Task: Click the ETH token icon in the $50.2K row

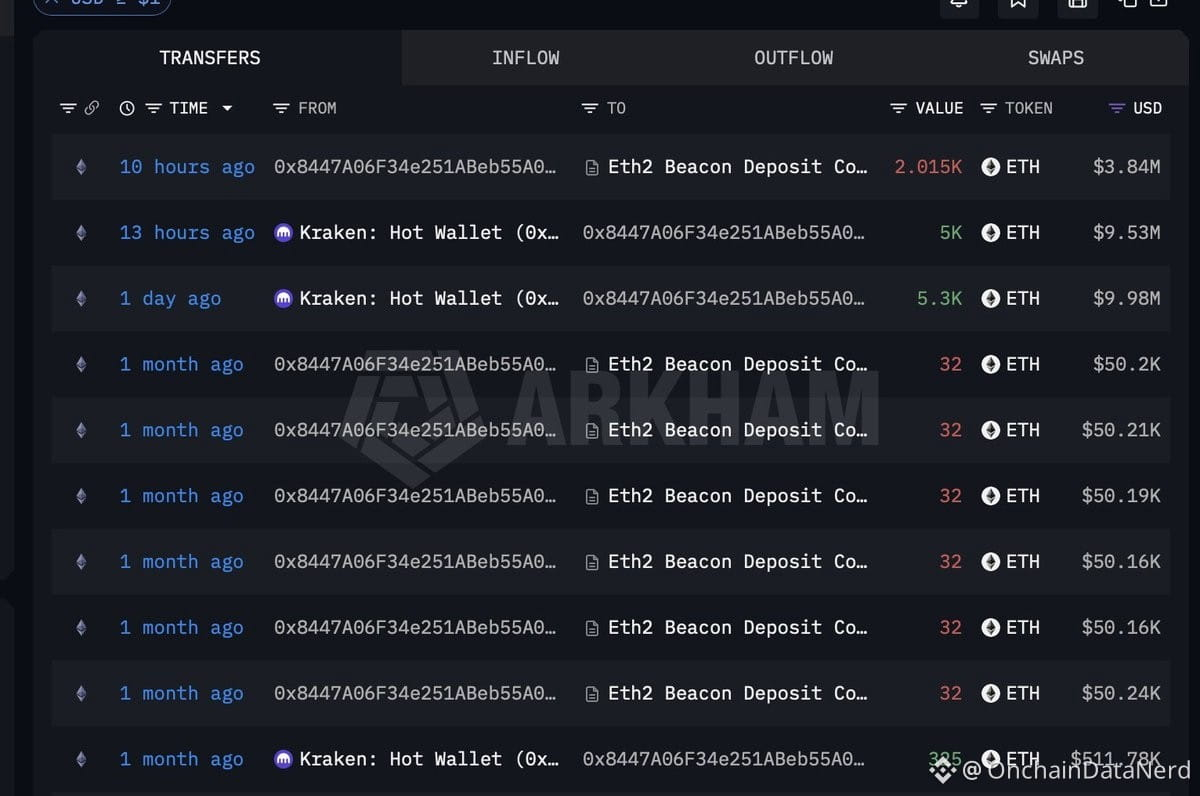Action: (991, 365)
